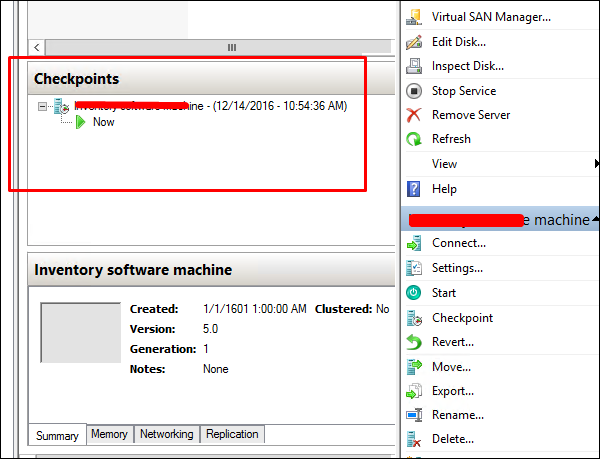Open Settings for the virtual machine
Screen dimensions: 600x459
[x=457, y=268]
